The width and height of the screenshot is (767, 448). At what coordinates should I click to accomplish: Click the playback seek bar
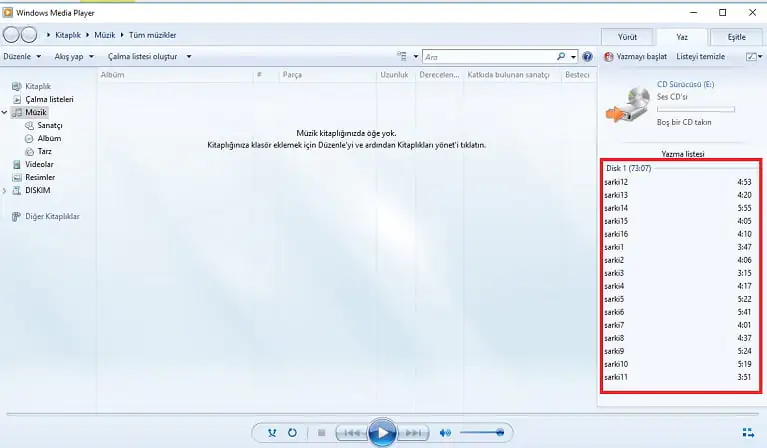[382, 414]
